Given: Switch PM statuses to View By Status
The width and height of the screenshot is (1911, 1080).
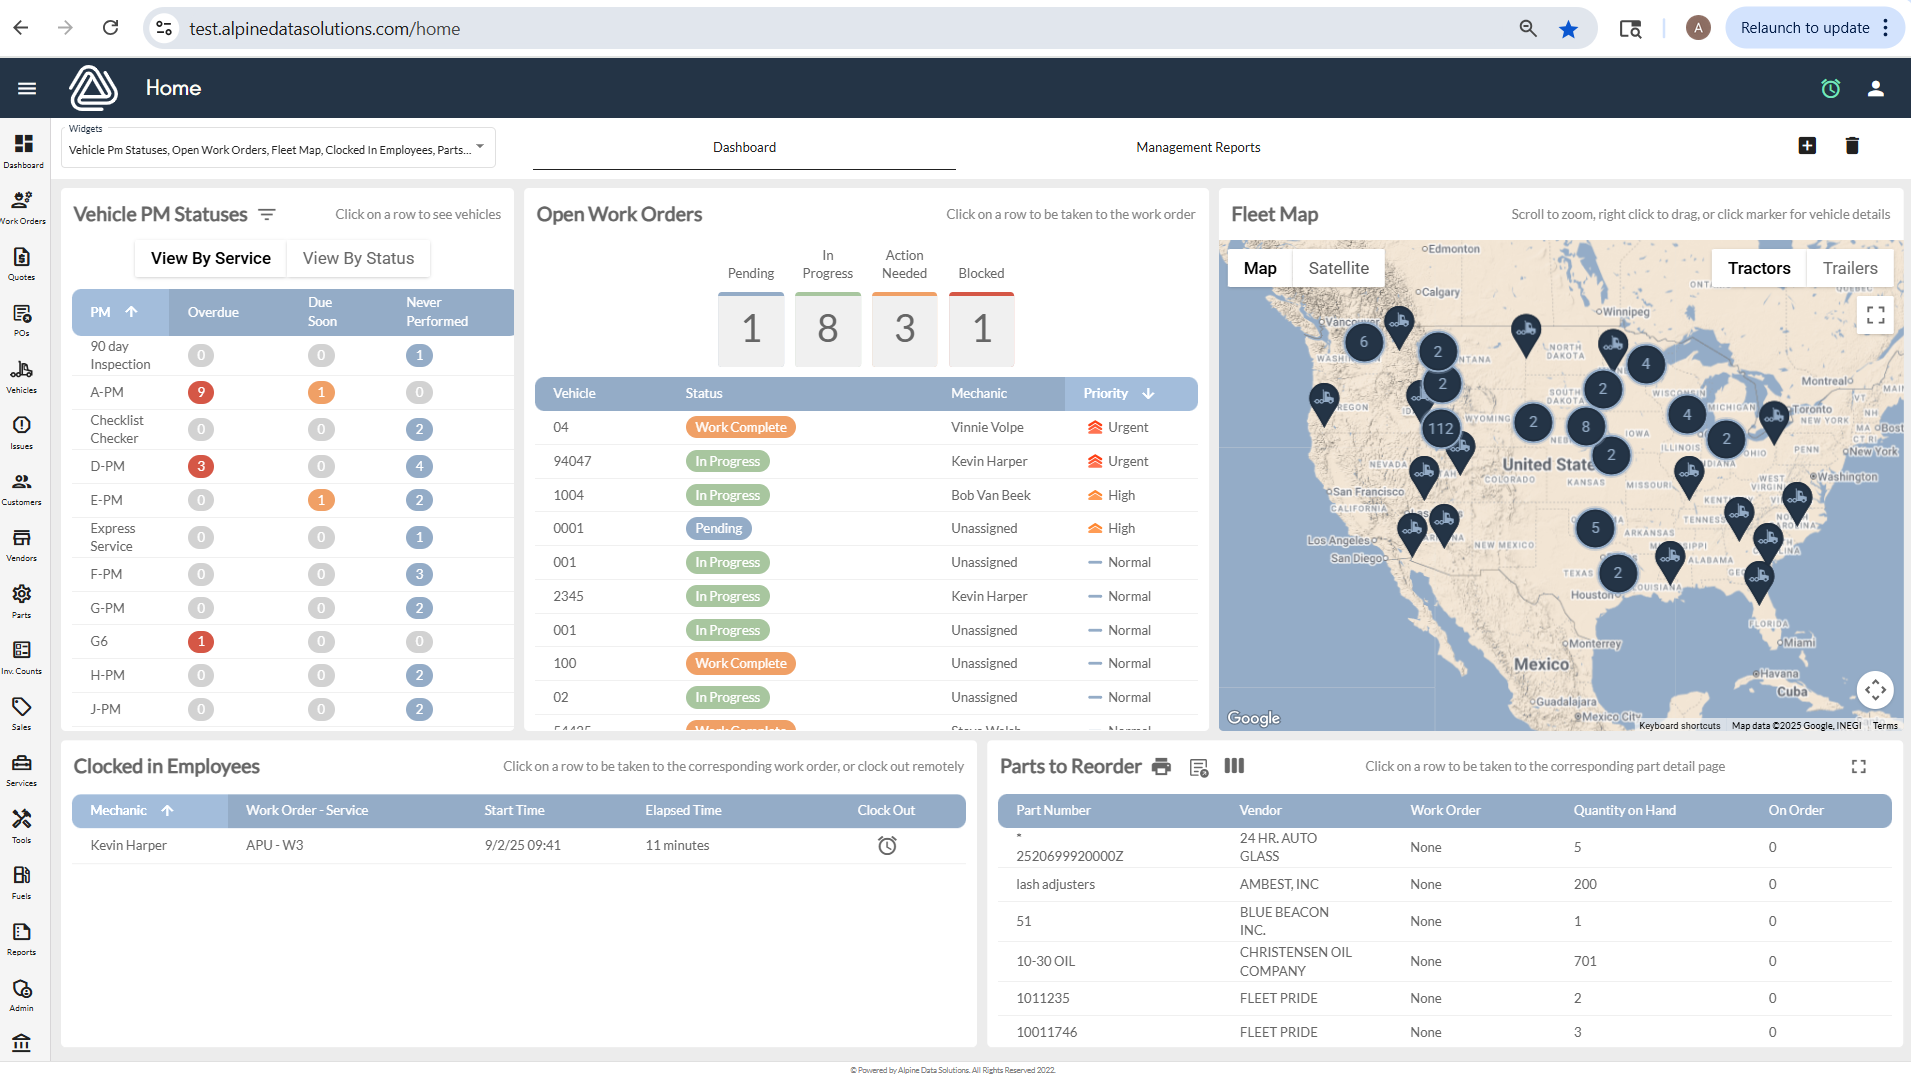Looking at the screenshot, I should point(357,258).
